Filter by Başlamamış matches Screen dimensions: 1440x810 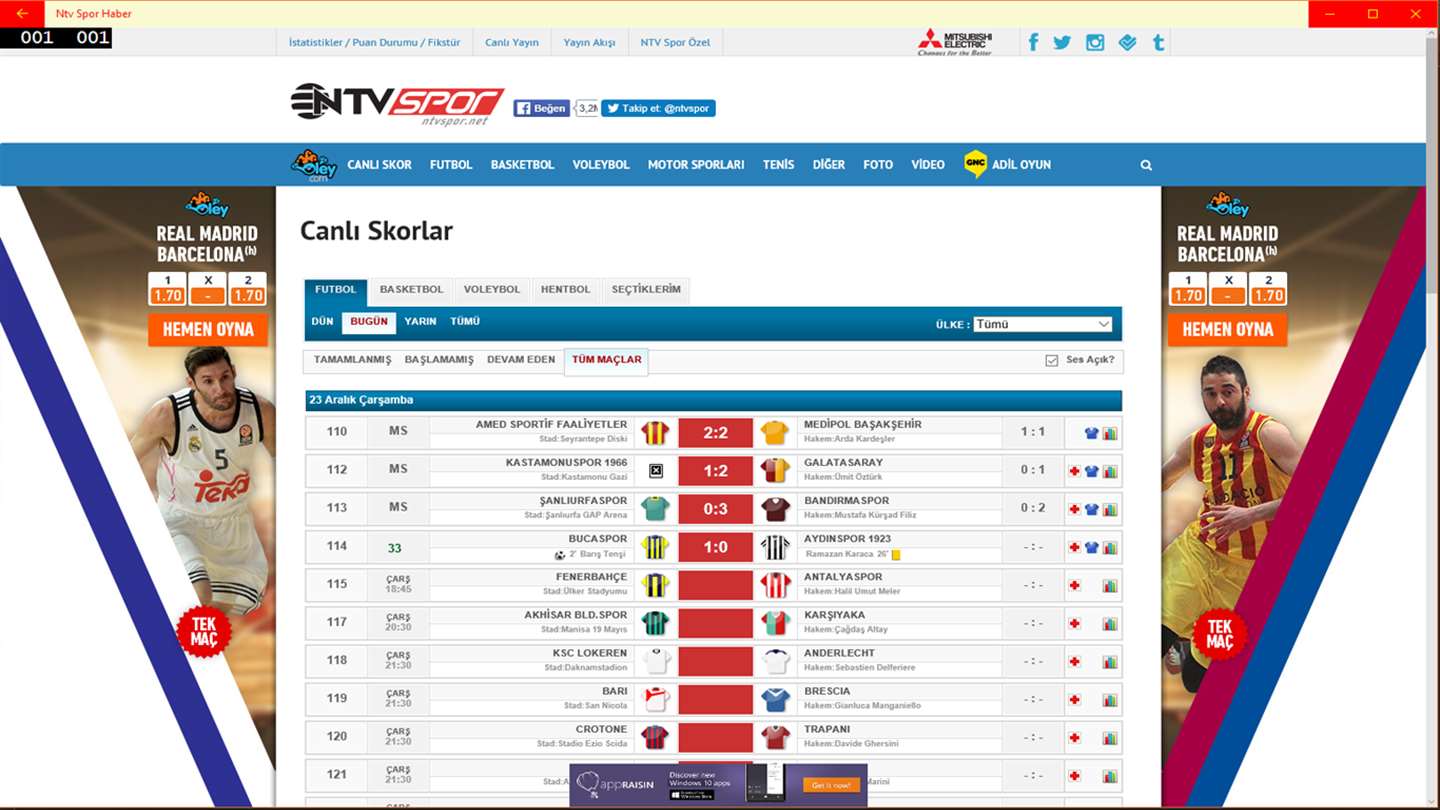tap(439, 360)
